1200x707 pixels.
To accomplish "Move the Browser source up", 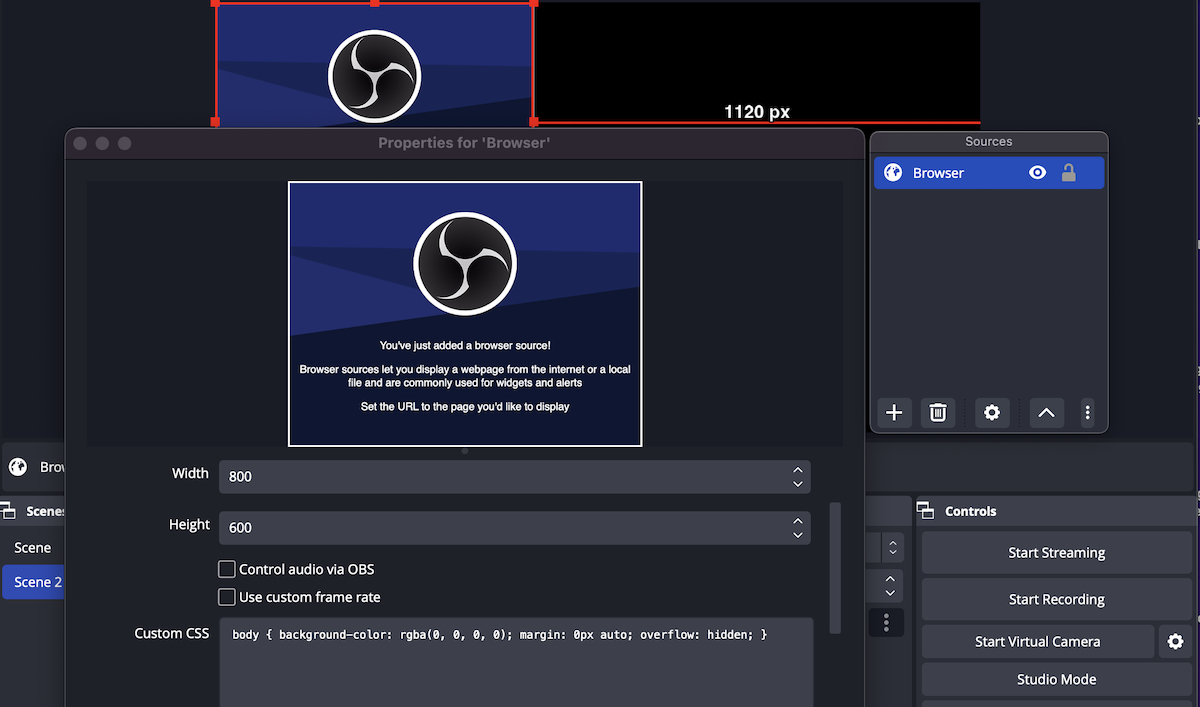I will coord(1046,412).
